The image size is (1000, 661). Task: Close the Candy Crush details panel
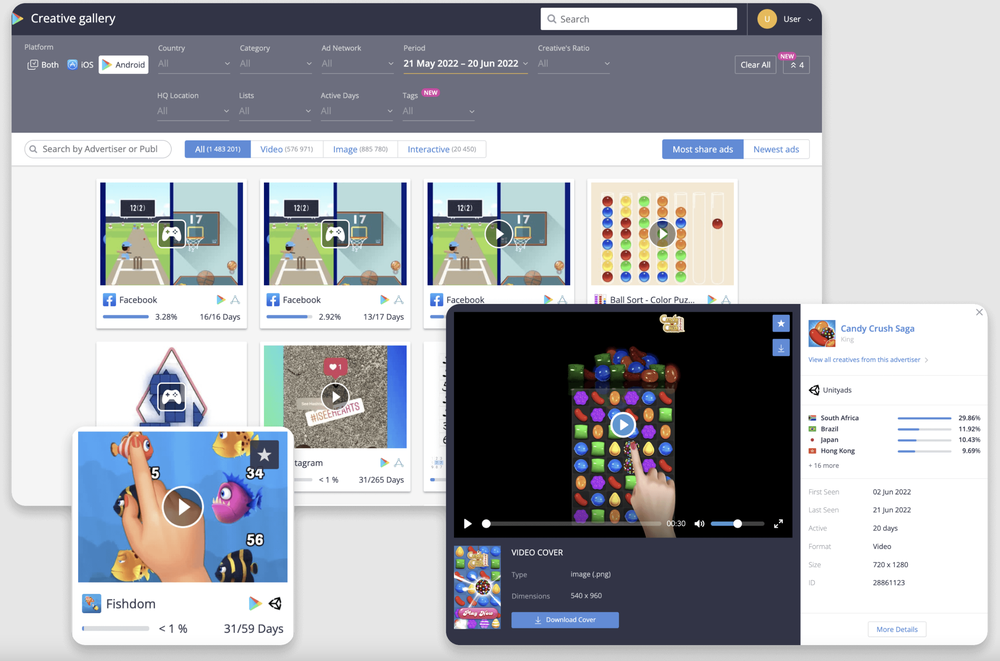coord(979,313)
